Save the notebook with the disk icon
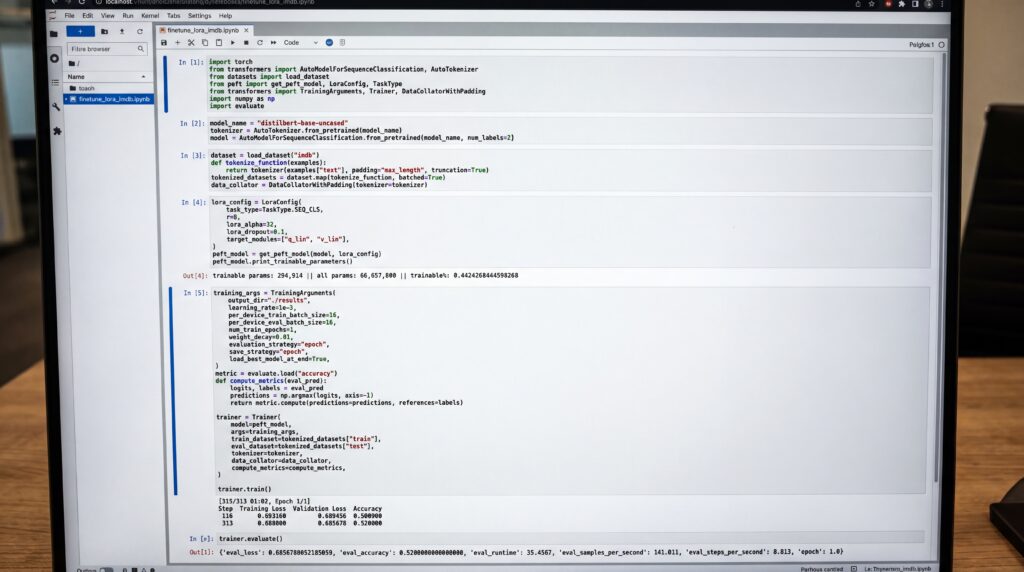The width and height of the screenshot is (1024, 572). point(164,42)
